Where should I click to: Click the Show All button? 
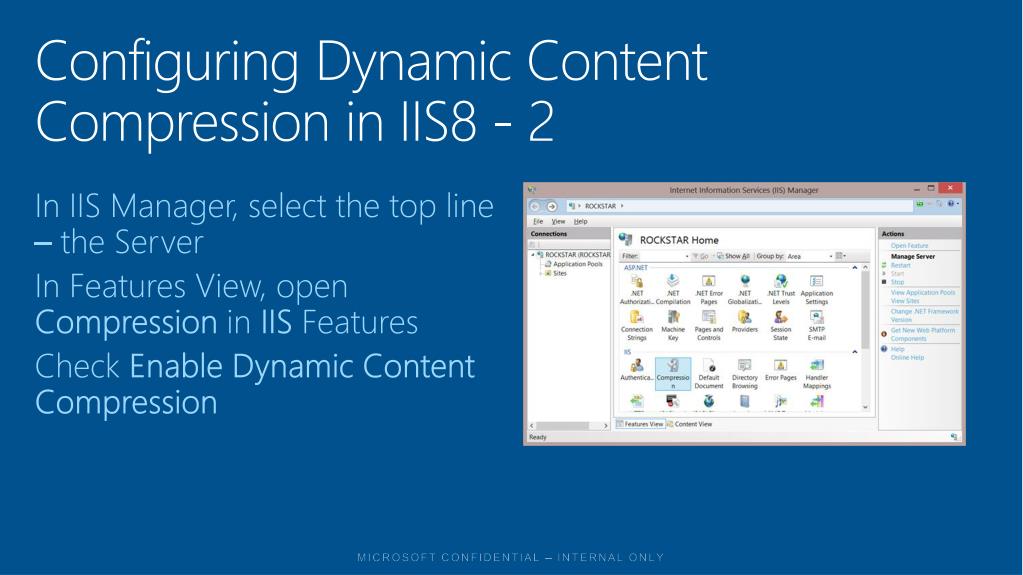(x=733, y=256)
